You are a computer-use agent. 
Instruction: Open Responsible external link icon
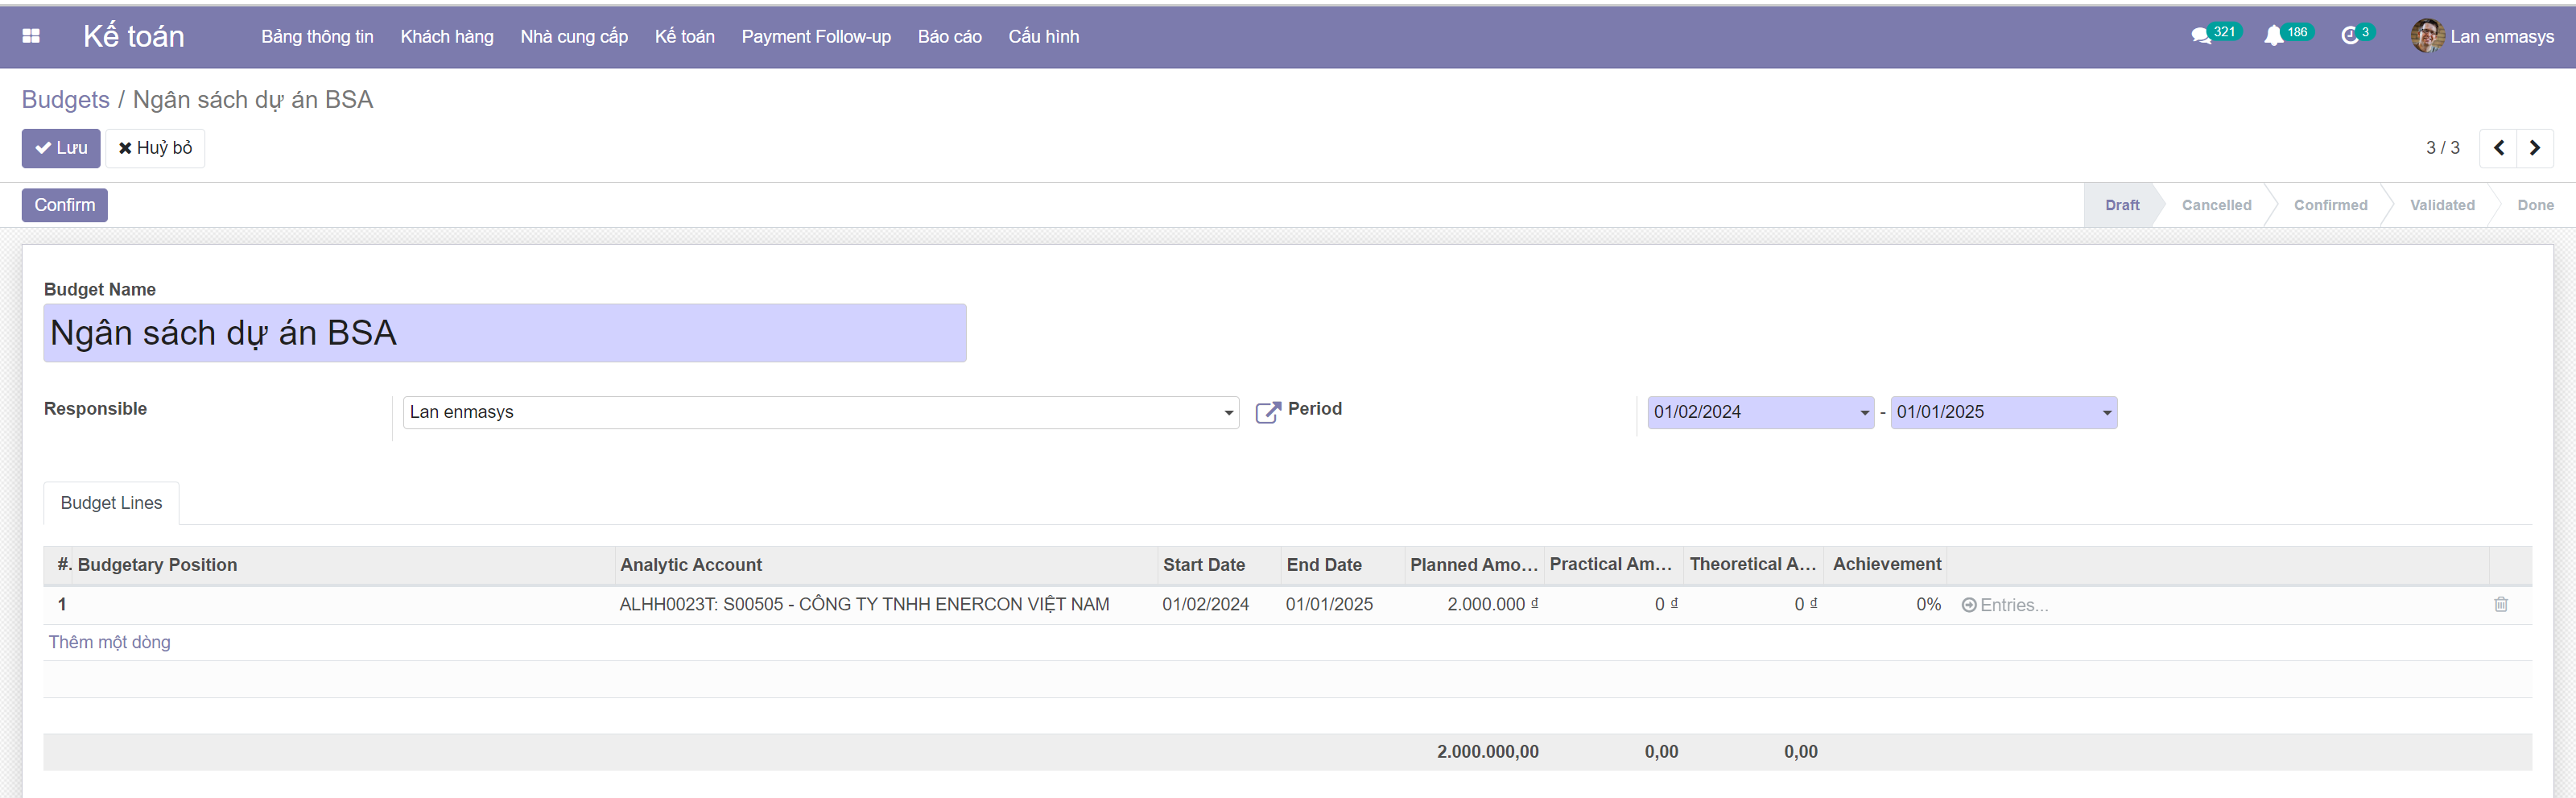(1267, 412)
